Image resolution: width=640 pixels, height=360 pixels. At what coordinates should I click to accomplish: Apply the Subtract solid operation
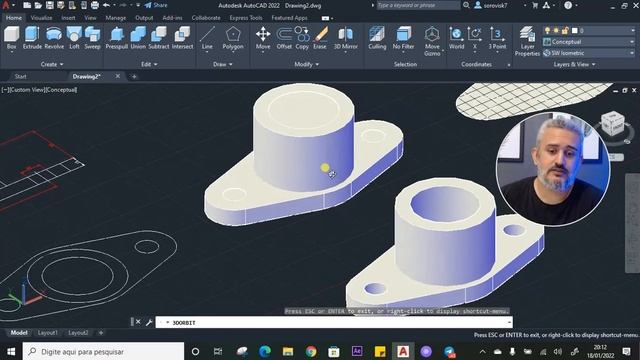pyautogui.click(x=158, y=38)
